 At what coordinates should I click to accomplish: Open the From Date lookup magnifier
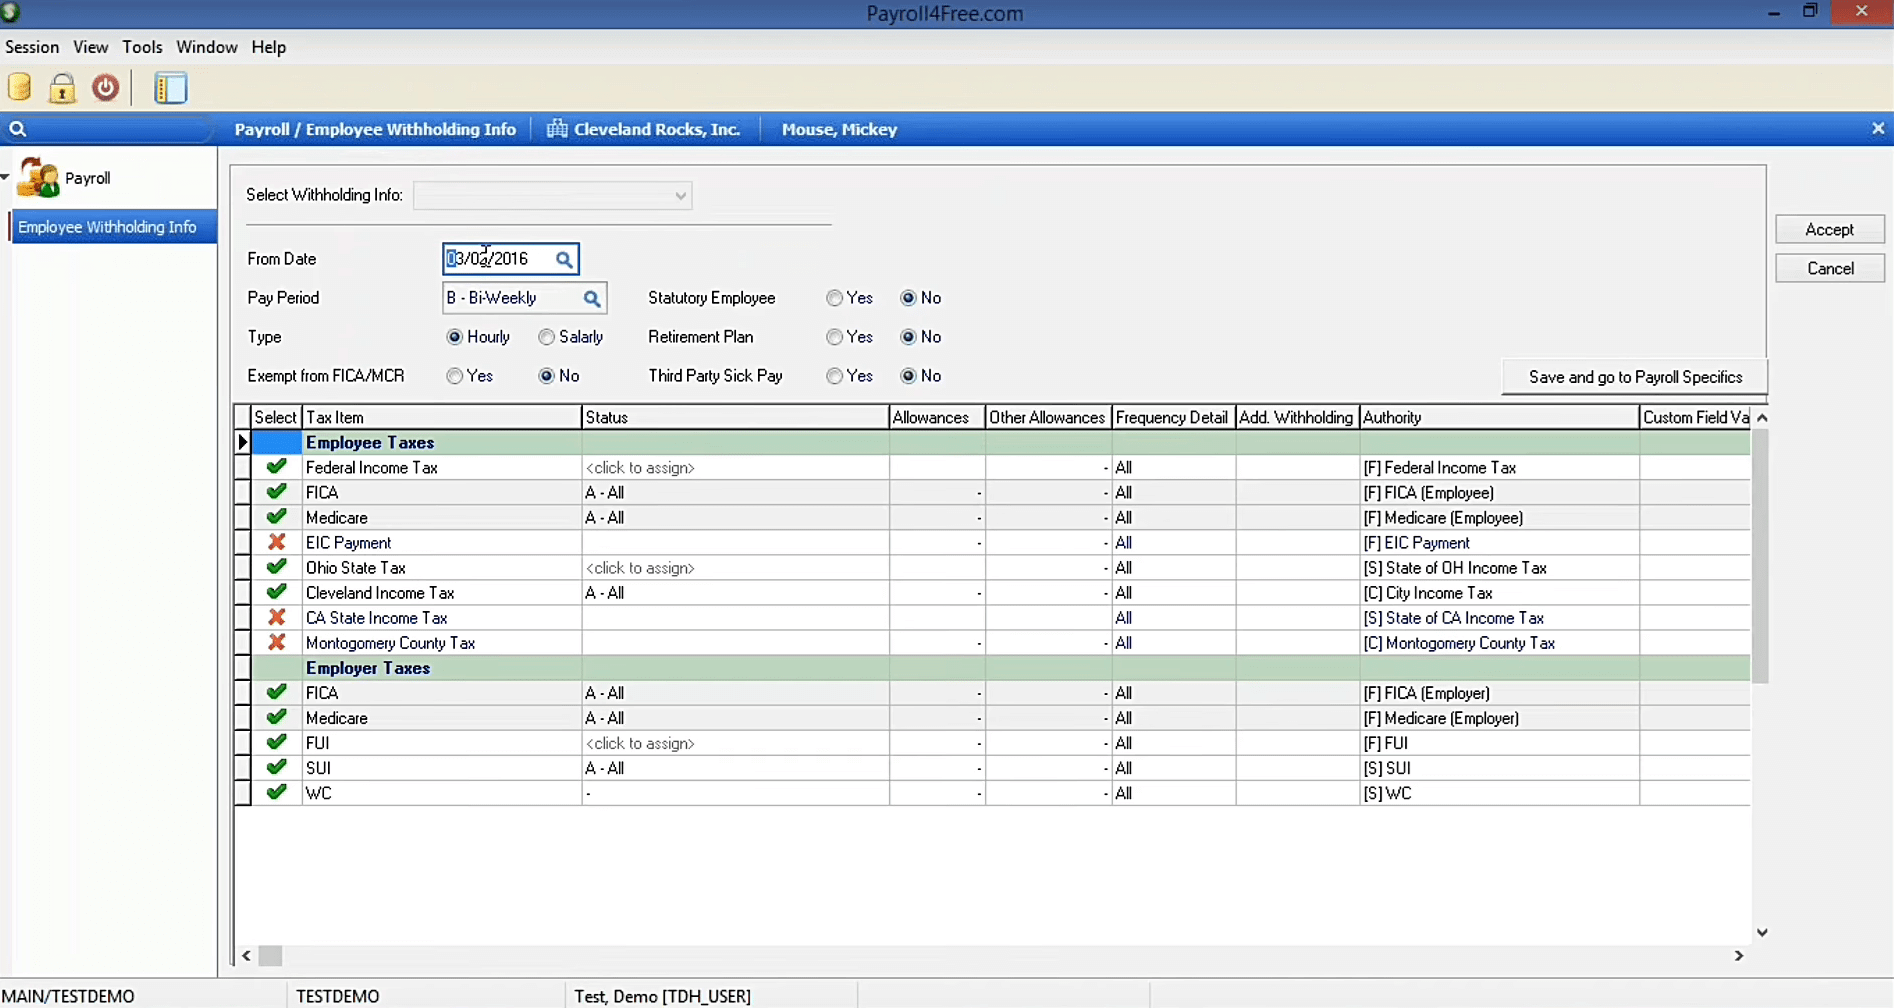point(564,258)
